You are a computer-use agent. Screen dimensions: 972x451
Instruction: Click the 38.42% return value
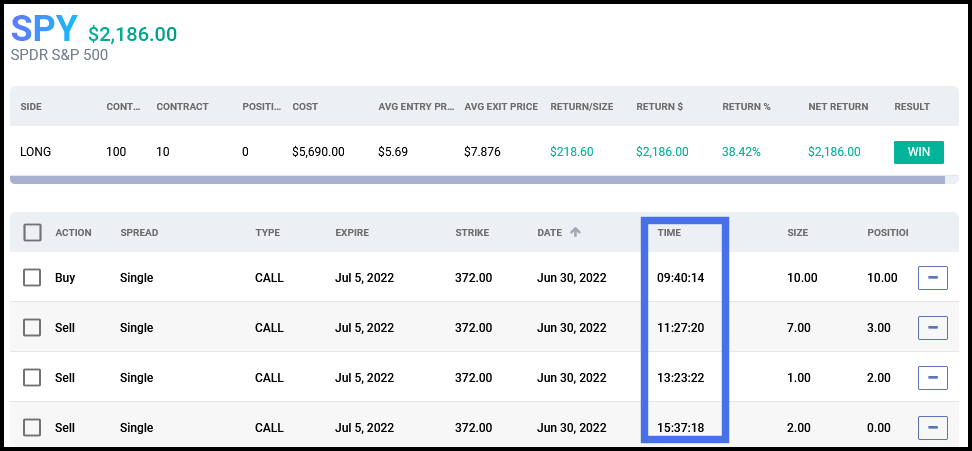(x=741, y=152)
